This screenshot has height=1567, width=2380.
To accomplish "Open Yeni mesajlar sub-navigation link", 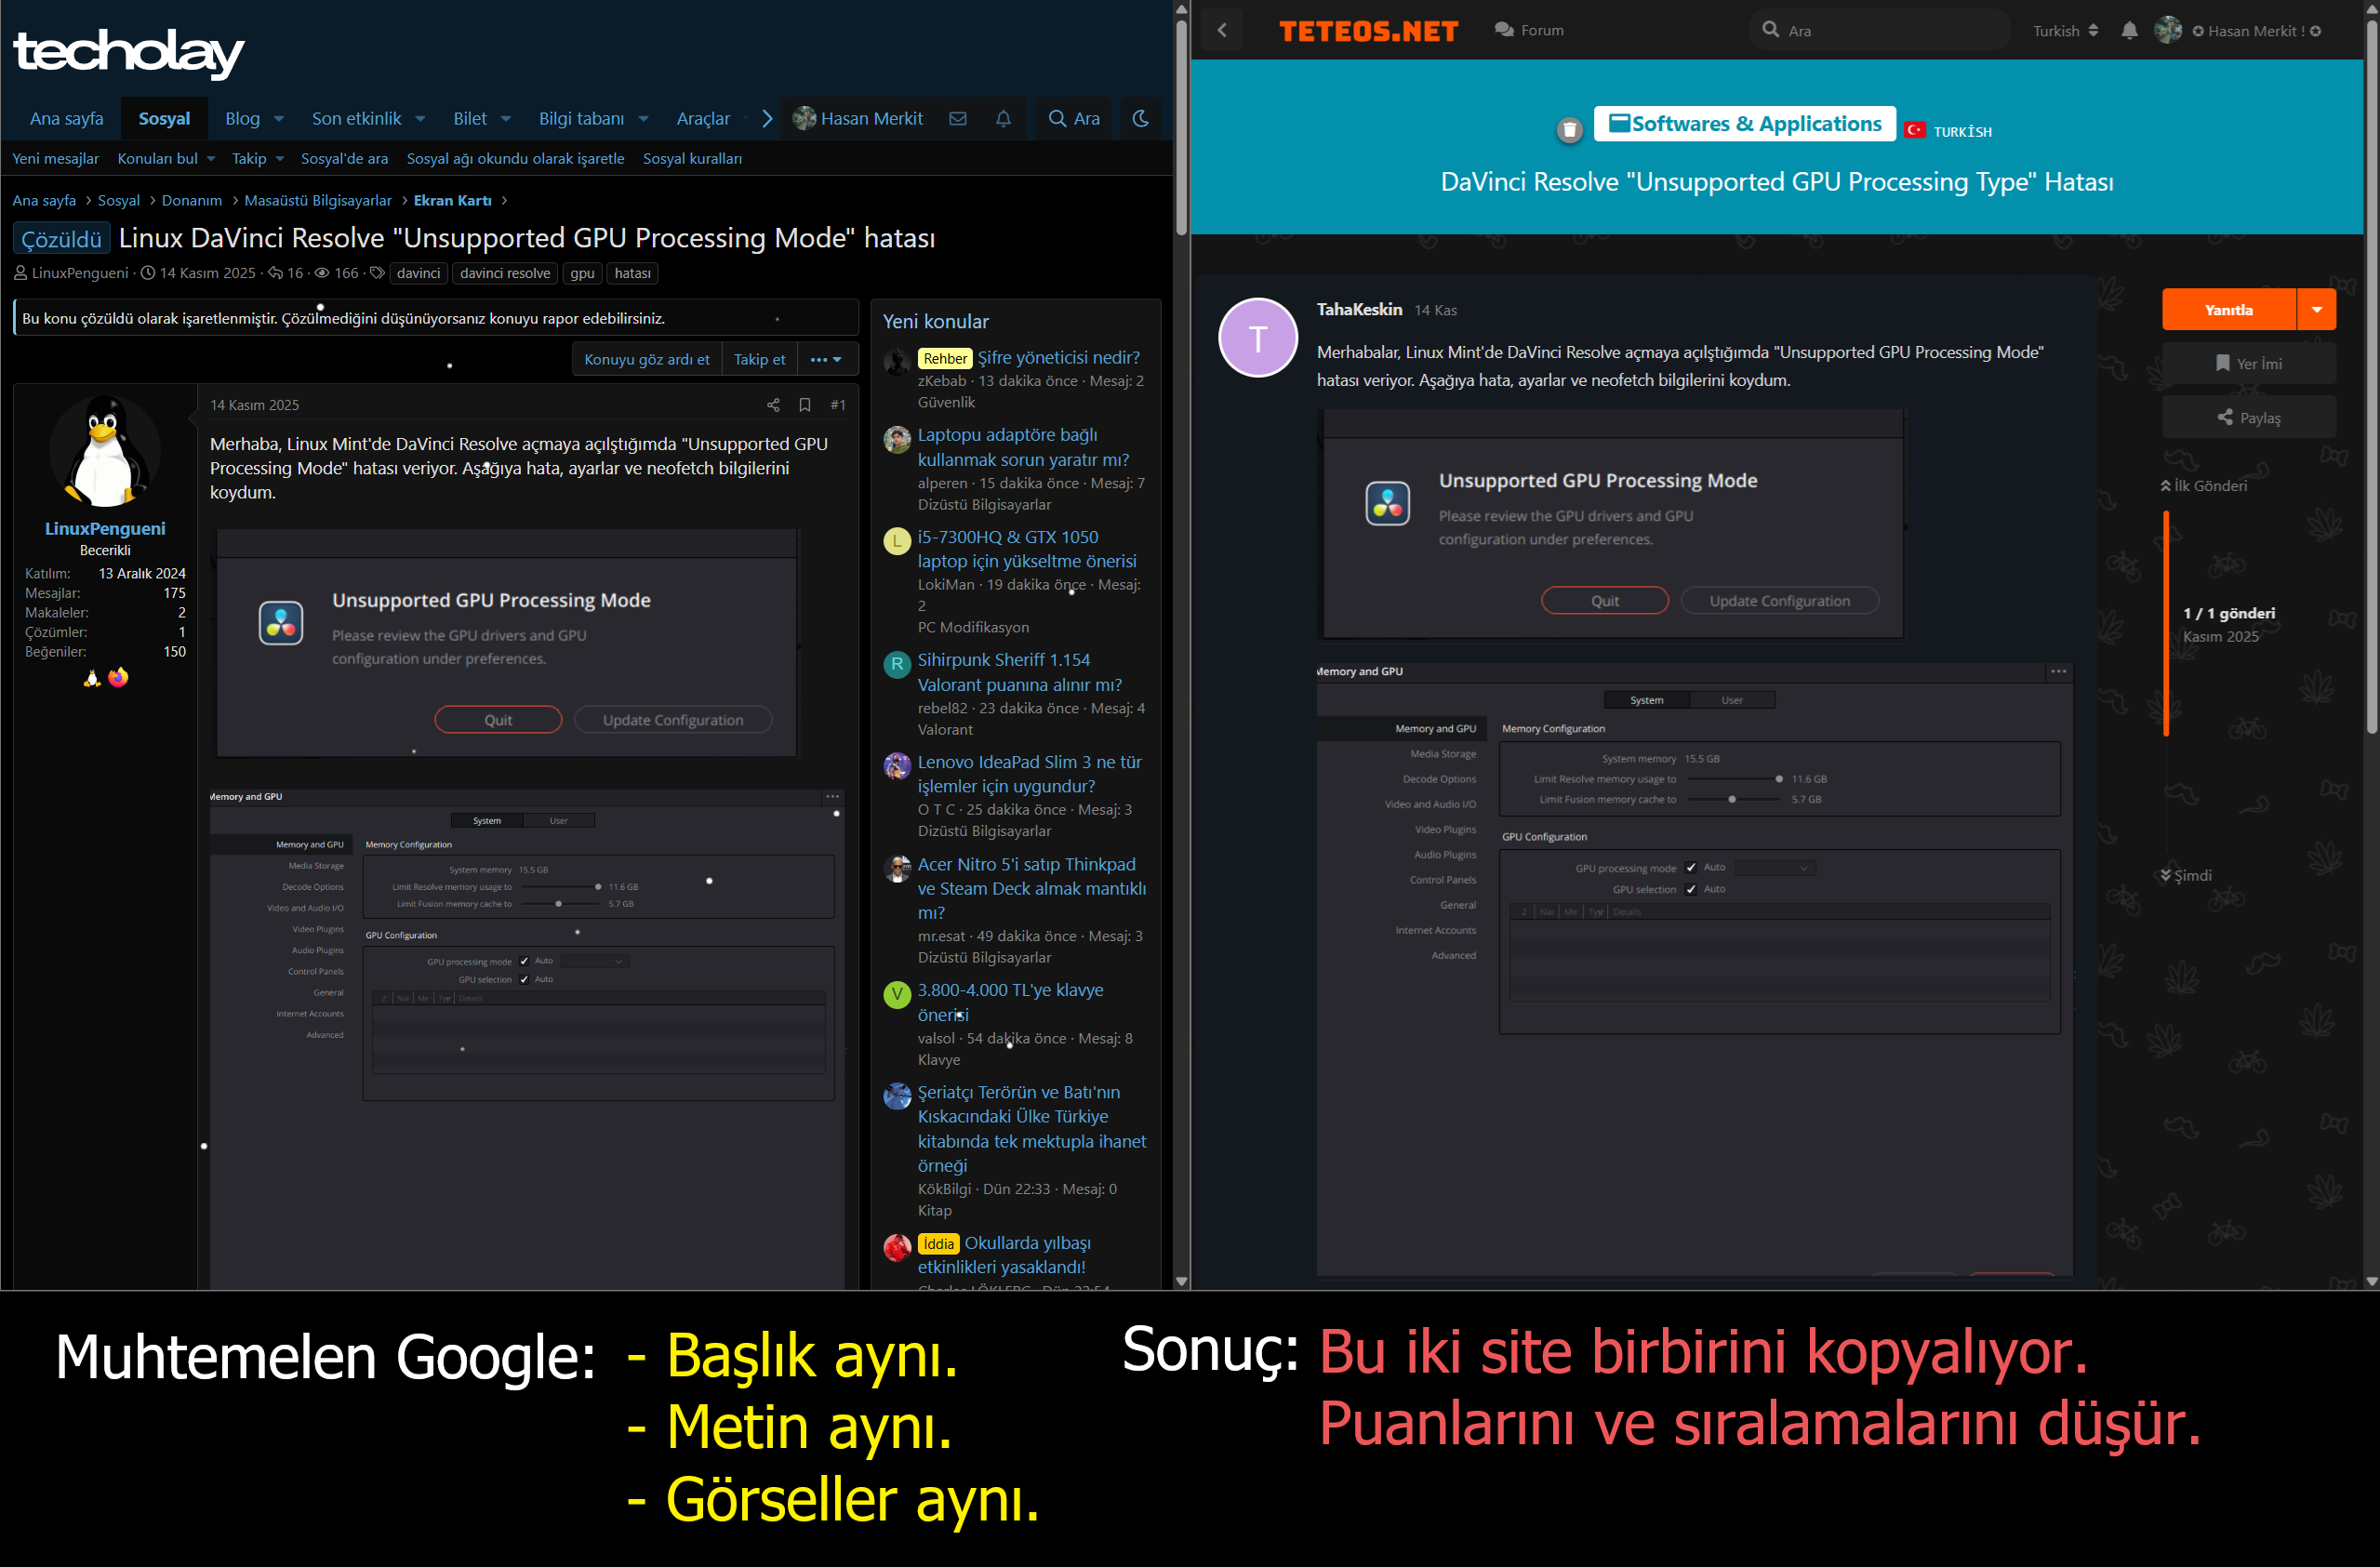I will 55,159.
